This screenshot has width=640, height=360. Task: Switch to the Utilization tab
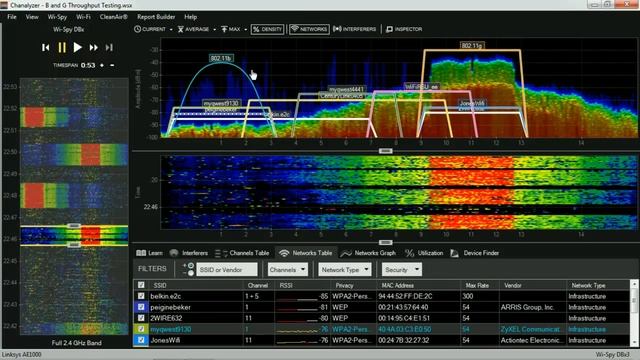click(424, 253)
